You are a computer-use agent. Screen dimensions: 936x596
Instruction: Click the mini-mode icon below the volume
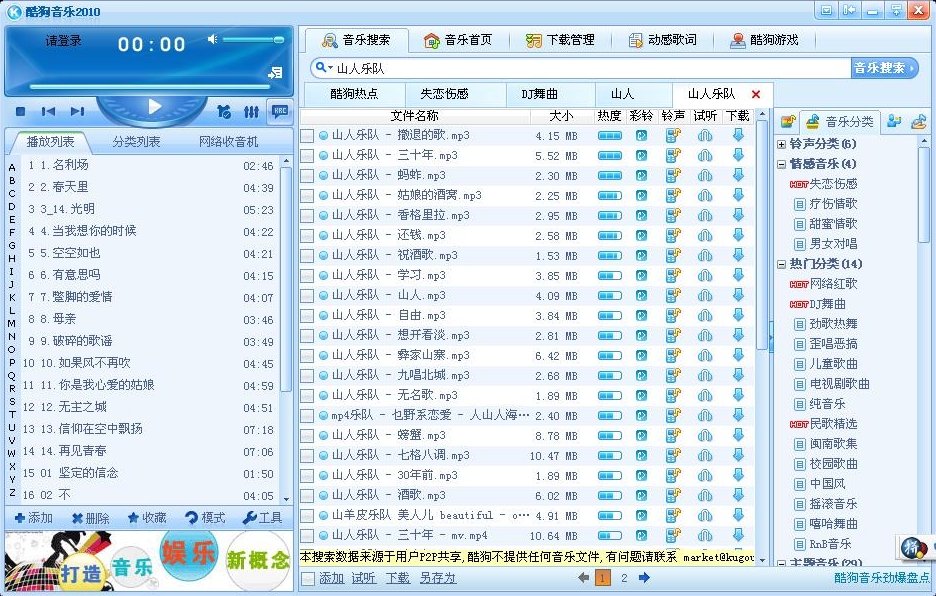tap(275, 73)
